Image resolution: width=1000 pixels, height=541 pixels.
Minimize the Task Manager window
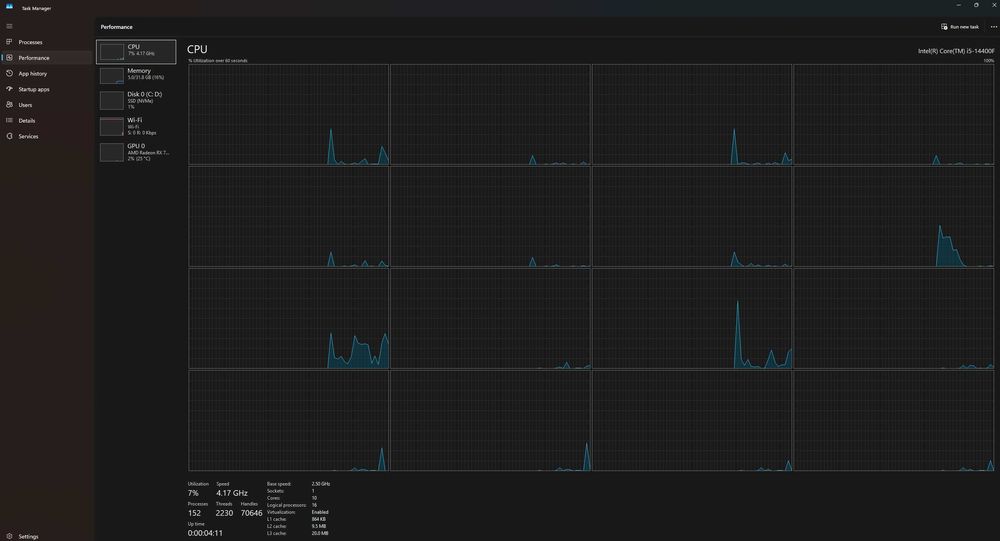[x=959, y=5]
